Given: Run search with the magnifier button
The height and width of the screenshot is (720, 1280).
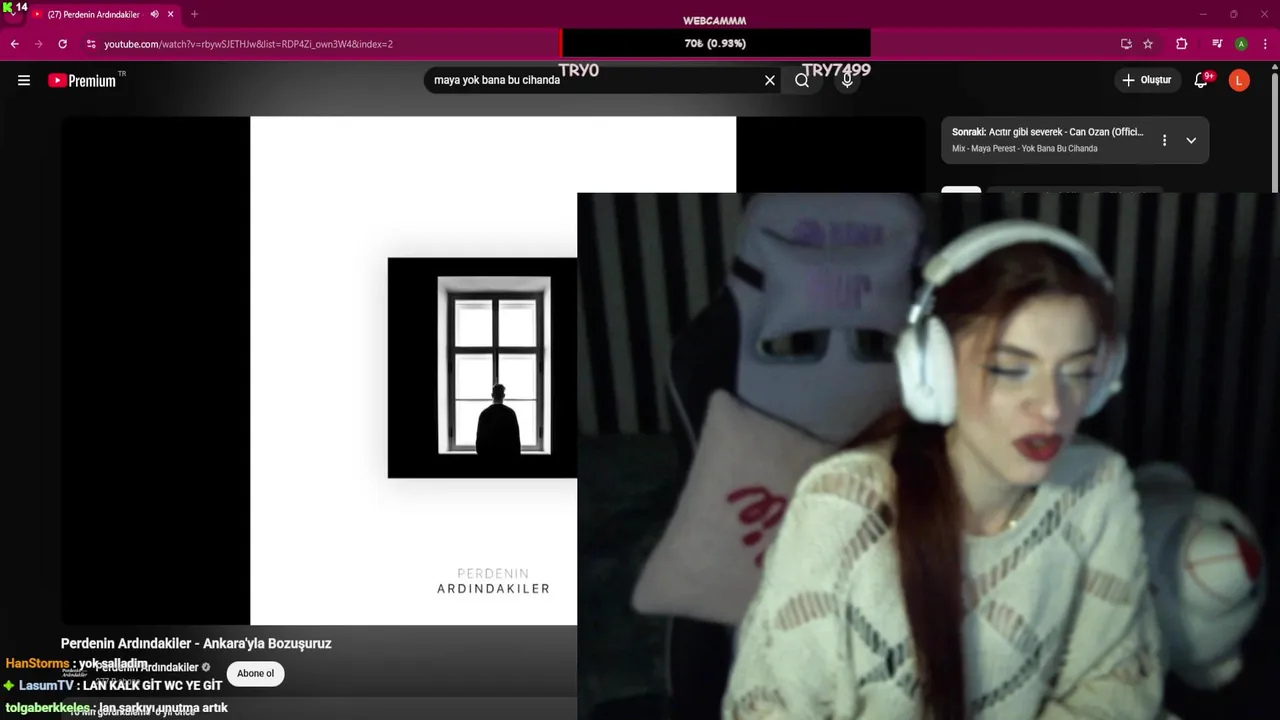Looking at the screenshot, I should point(802,80).
